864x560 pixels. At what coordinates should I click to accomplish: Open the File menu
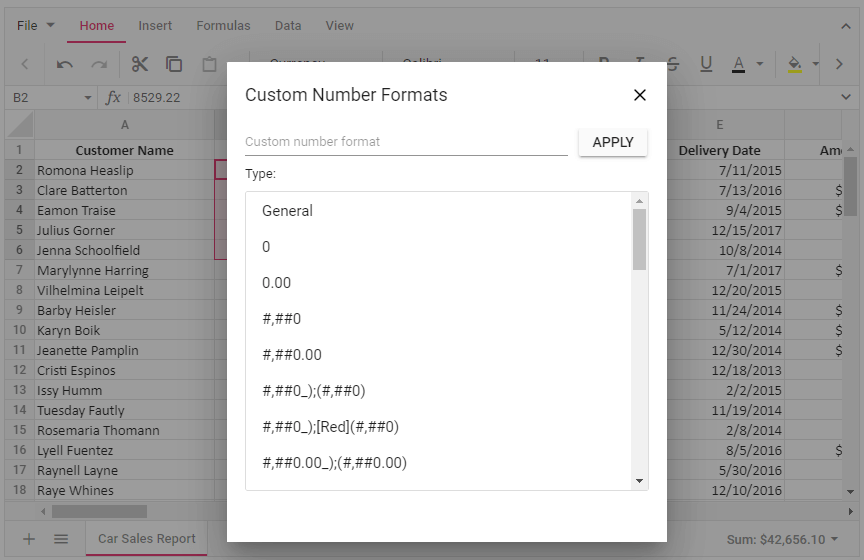[36, 25]
